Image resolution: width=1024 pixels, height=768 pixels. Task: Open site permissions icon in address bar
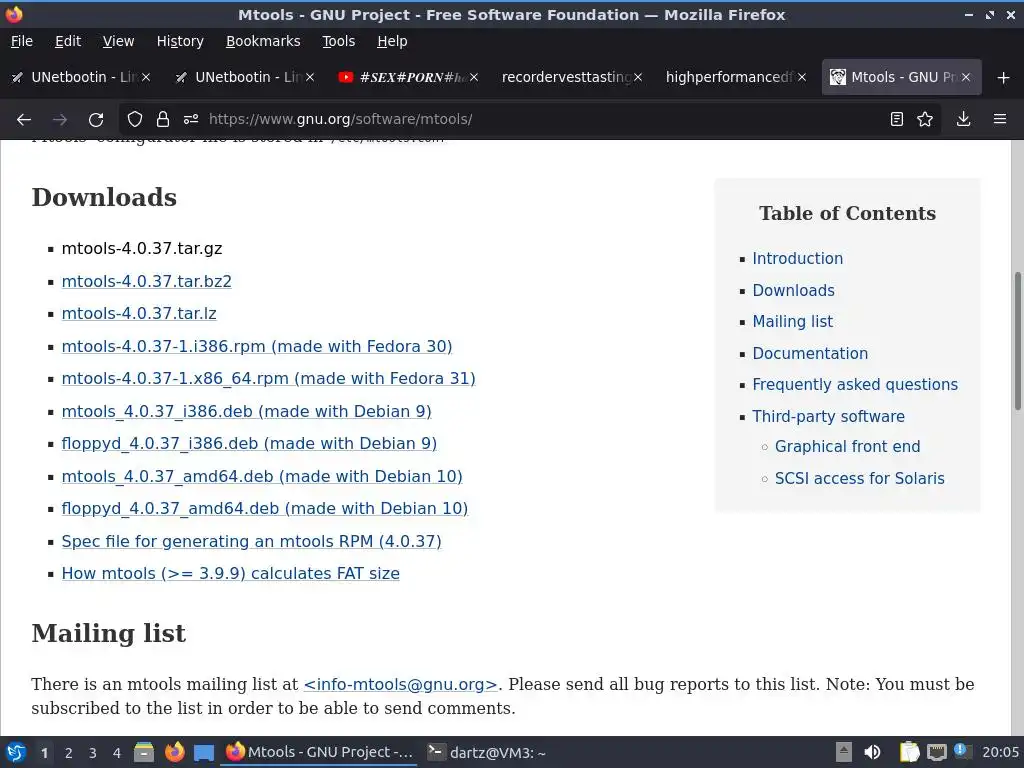tap(191, 120)
